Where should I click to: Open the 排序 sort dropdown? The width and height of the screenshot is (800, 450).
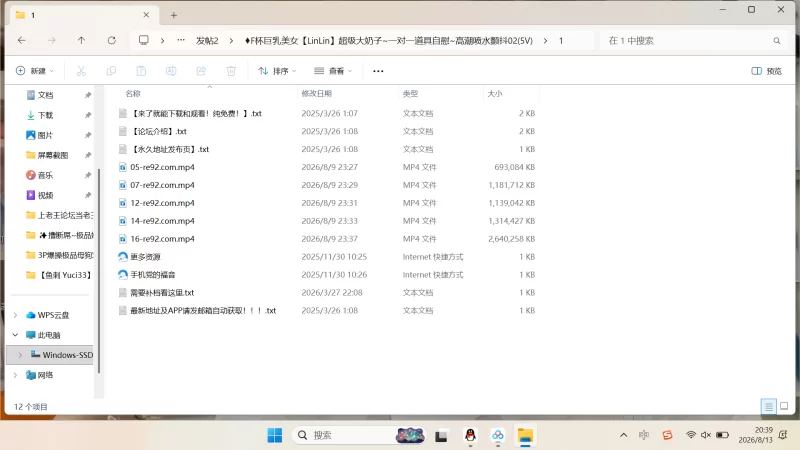(277, 71)
